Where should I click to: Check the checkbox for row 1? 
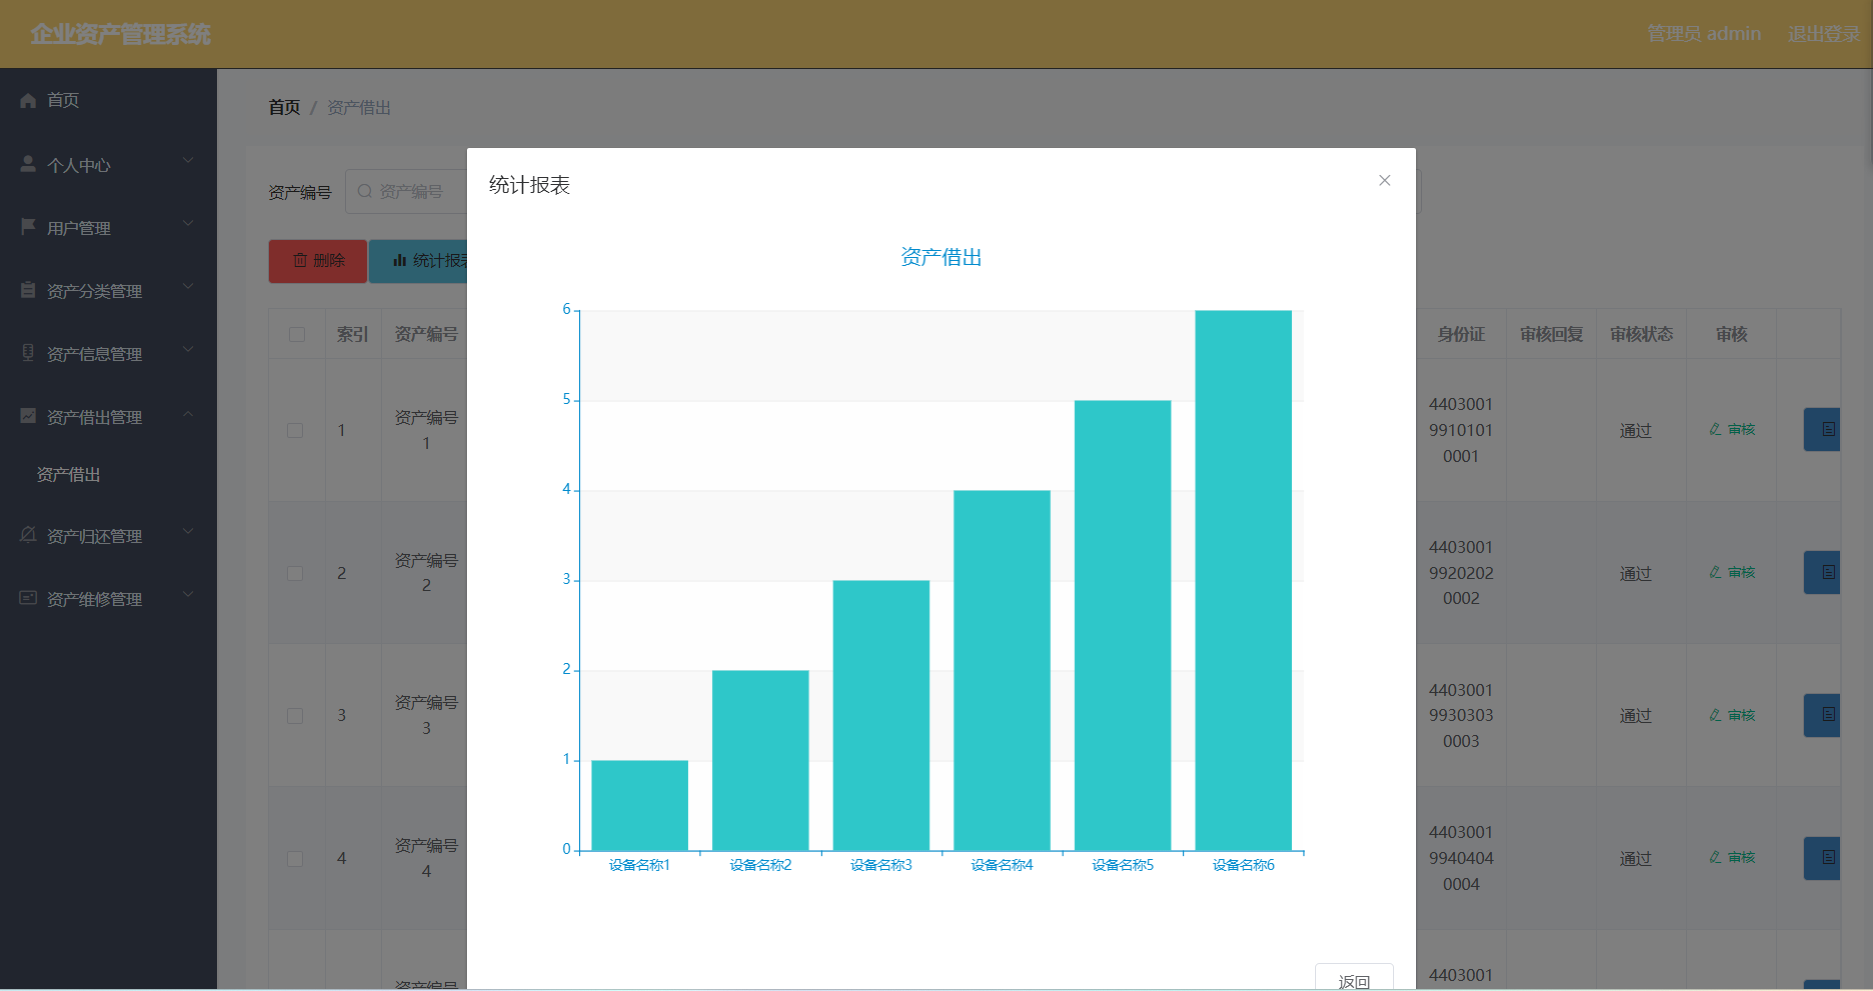pos(295,430)
